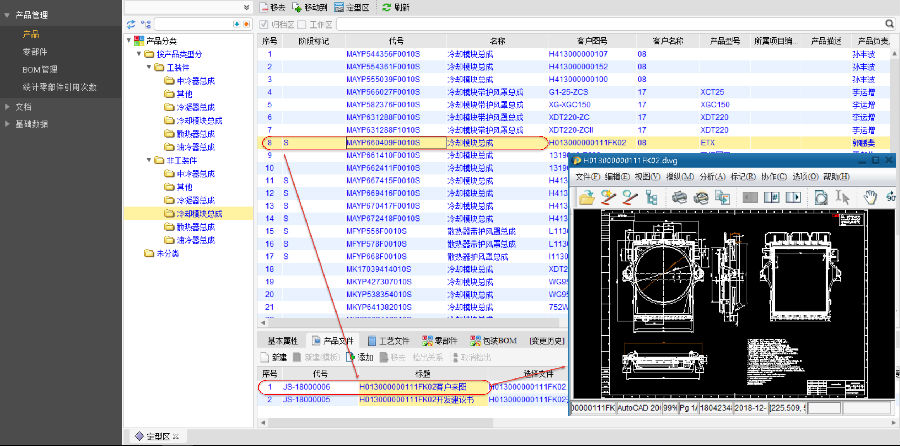Toggle the 归档区 checkbox

(x=264, y=24)
